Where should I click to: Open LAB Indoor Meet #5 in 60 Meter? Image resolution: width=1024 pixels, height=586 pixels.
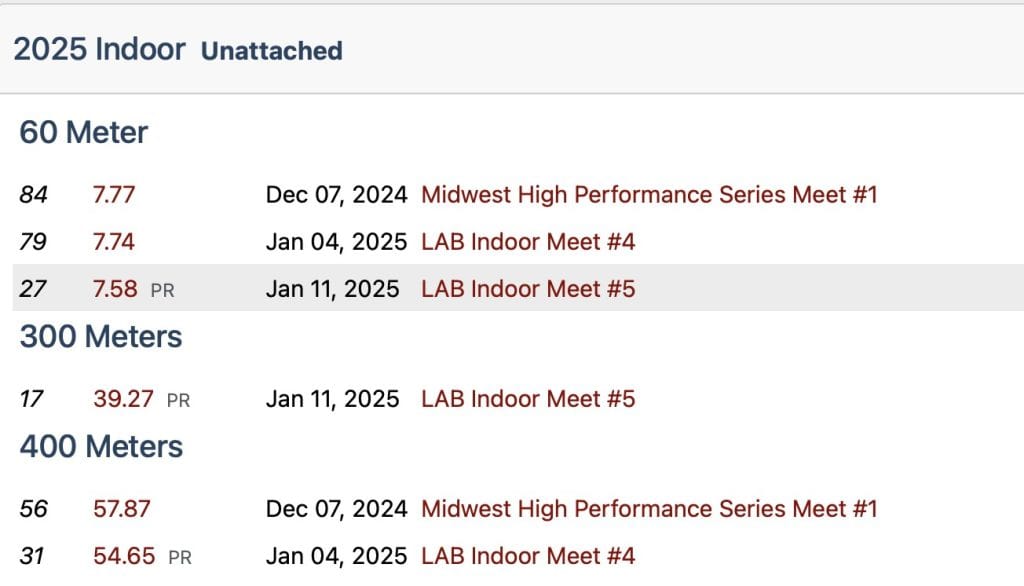coord(528,290)
